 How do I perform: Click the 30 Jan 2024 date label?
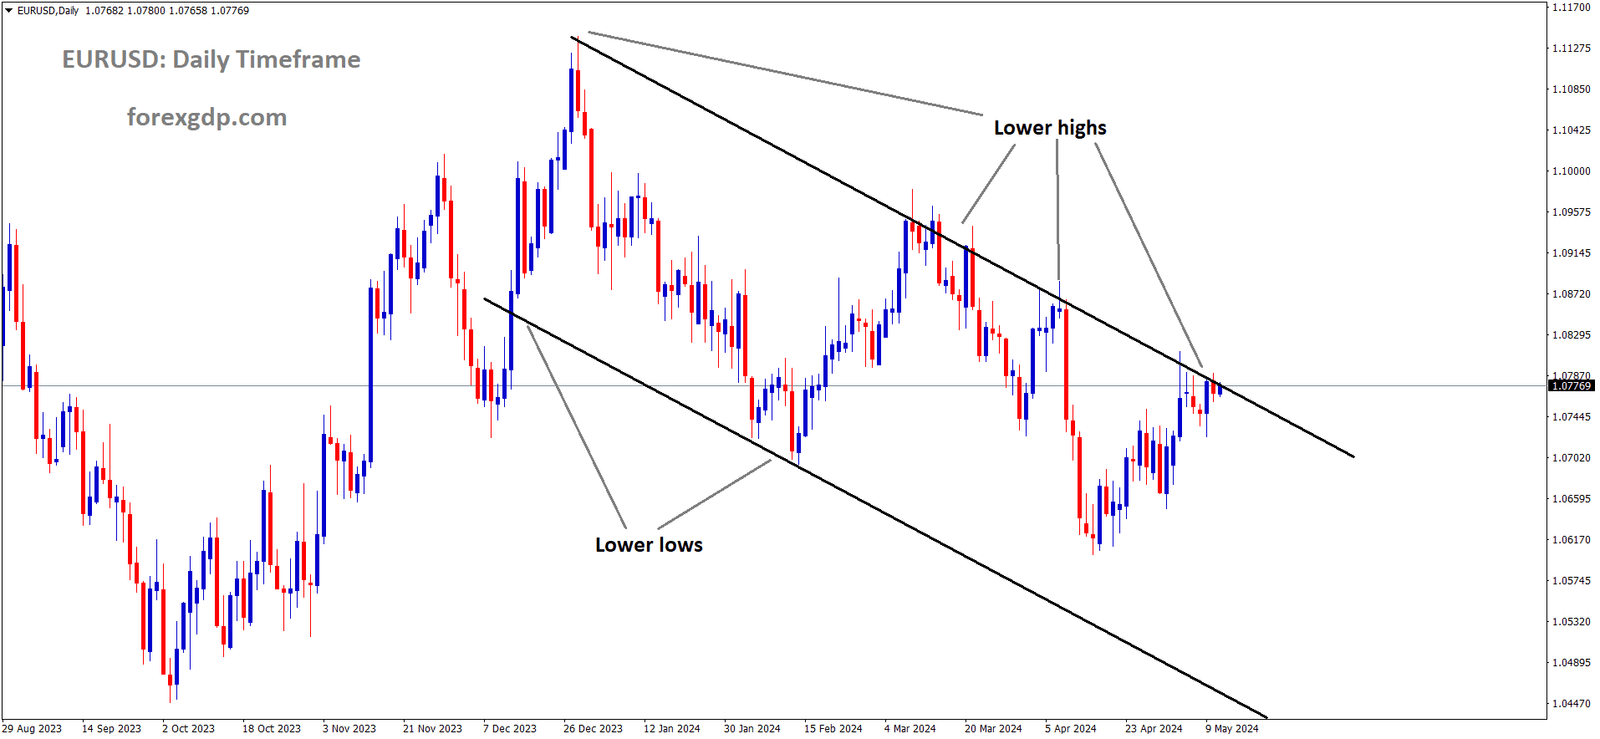pos(752,729)
